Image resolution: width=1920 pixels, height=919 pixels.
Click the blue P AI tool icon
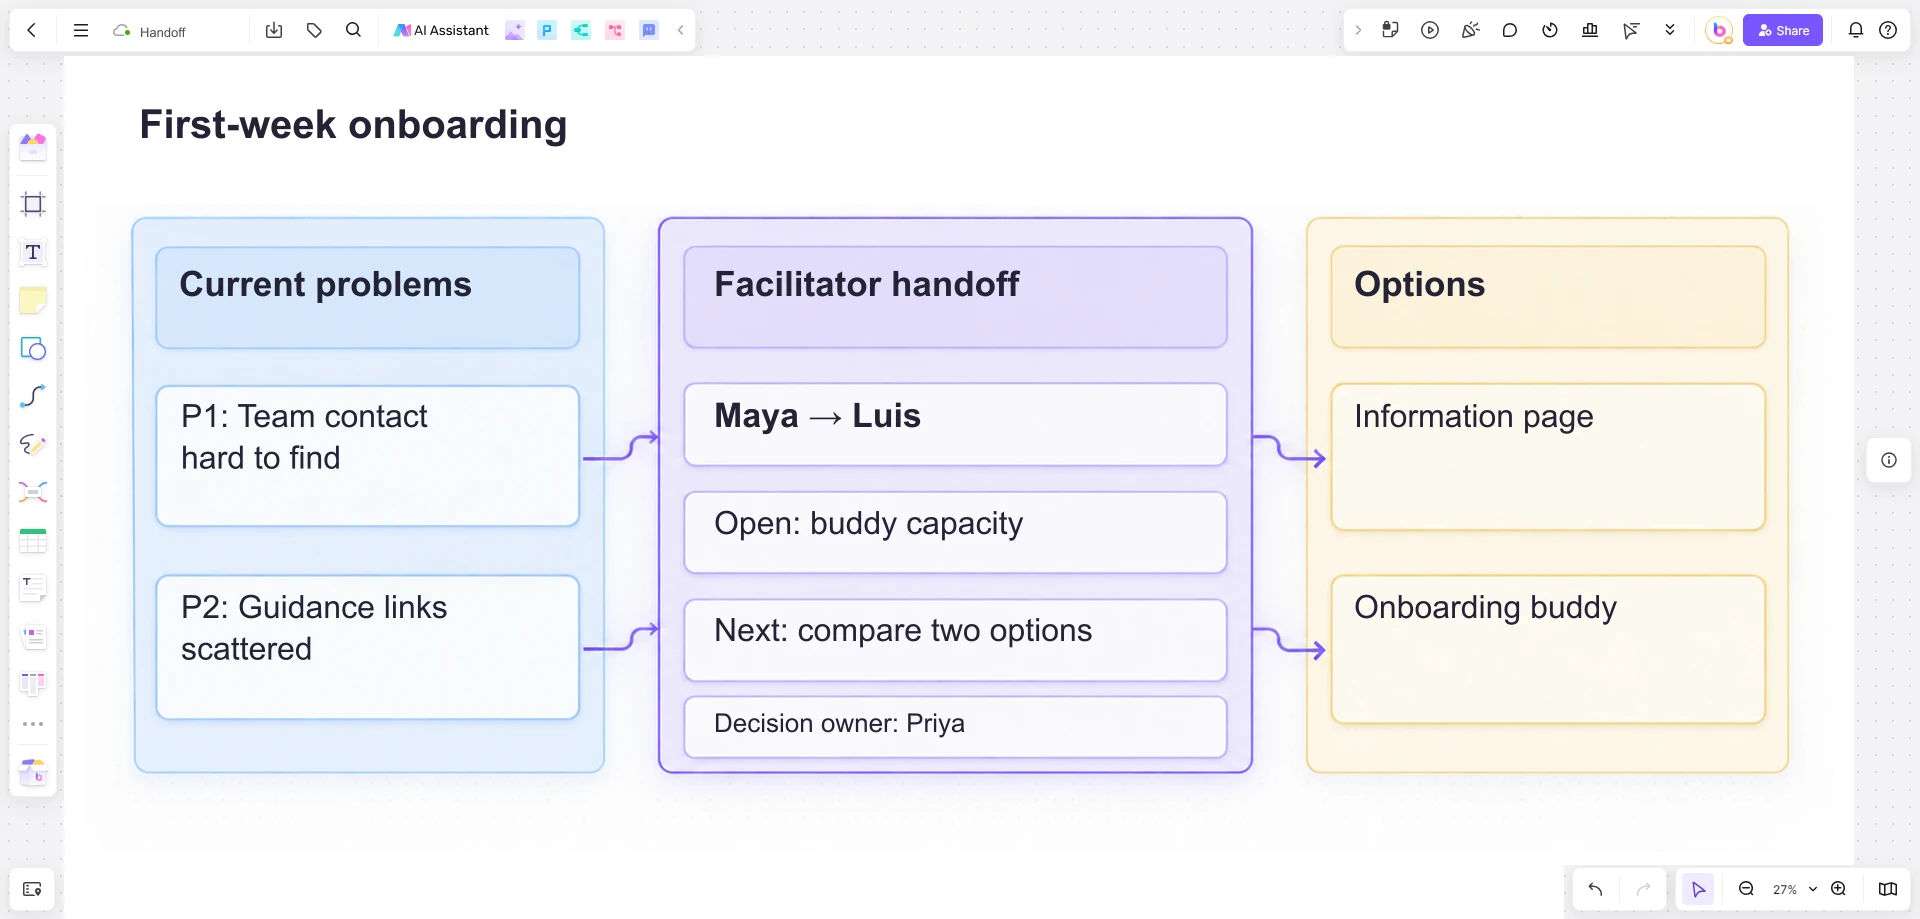coord(547,30)
